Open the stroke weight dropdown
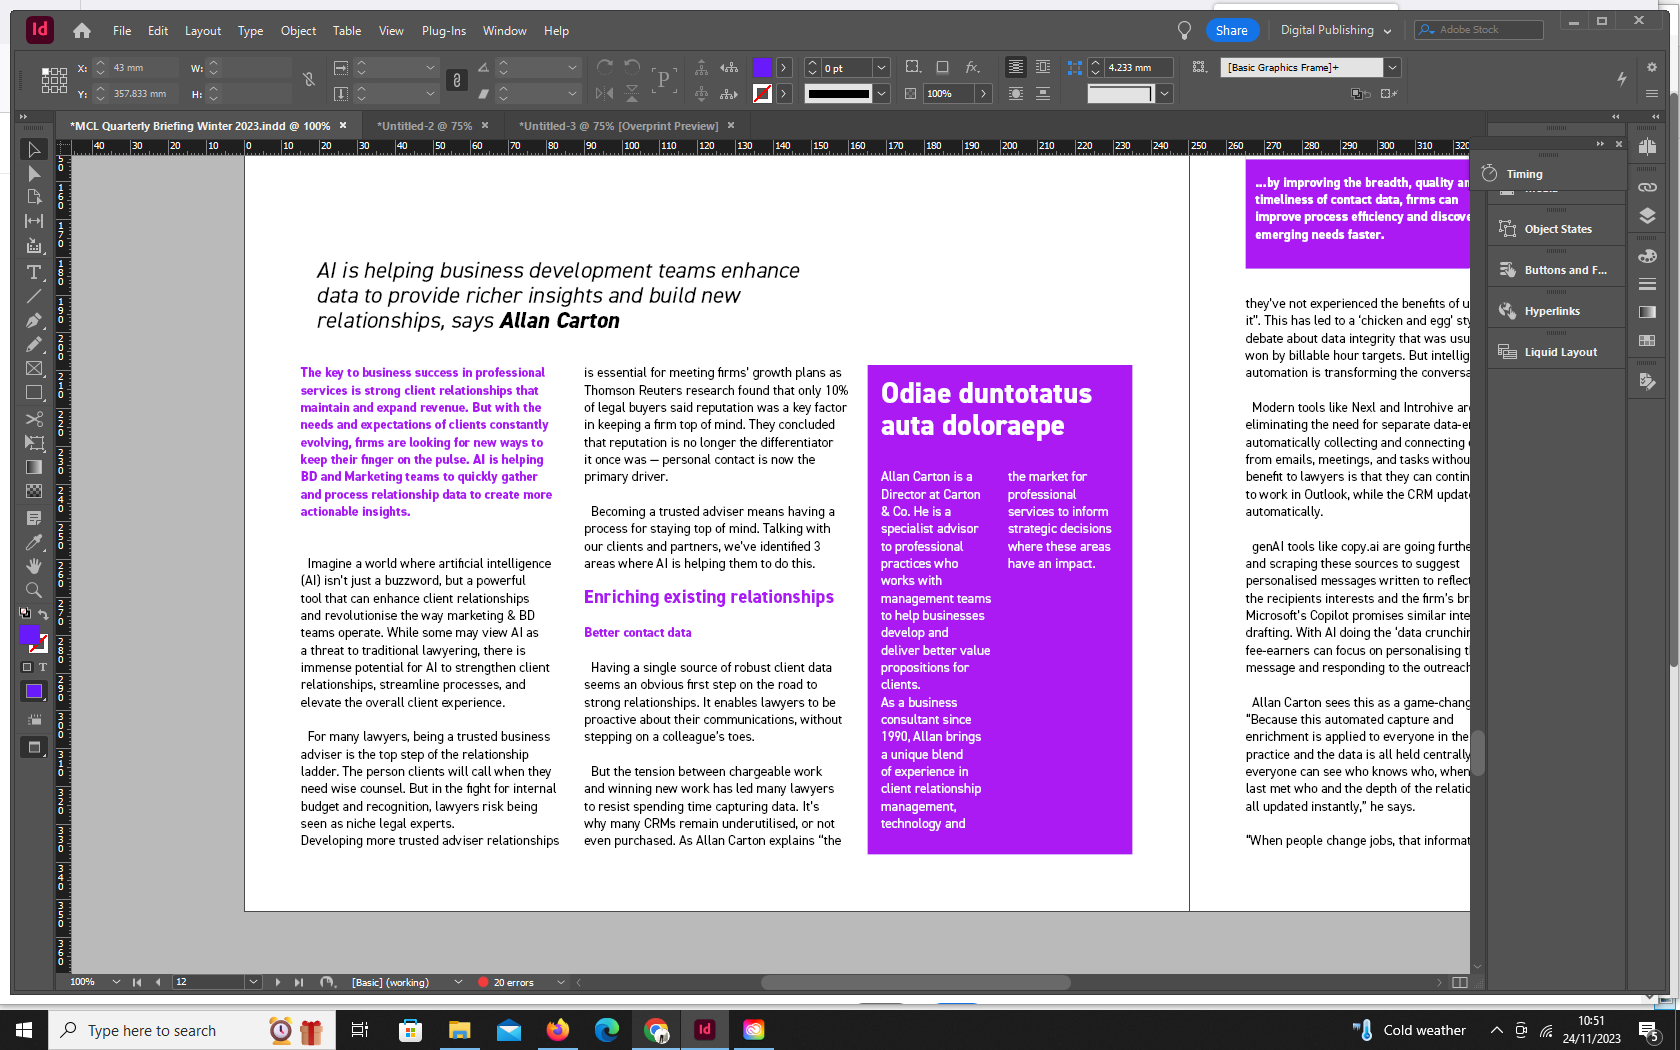1680x1050 pixels. [x=881, y=68]
